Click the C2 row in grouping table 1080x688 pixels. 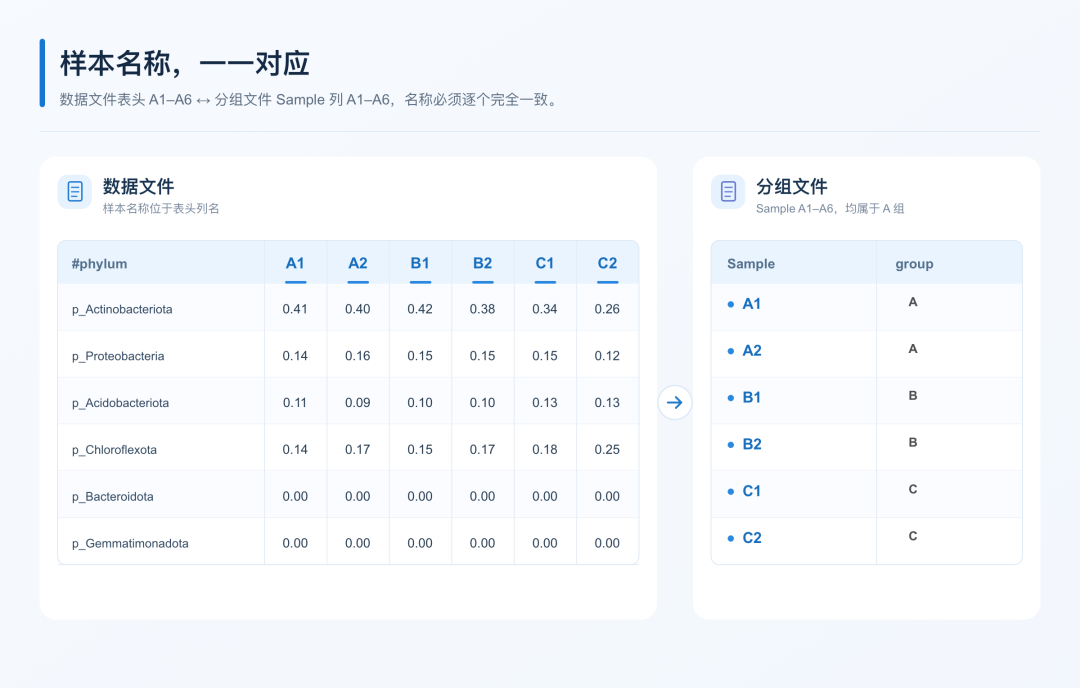[x=866, y=541]
